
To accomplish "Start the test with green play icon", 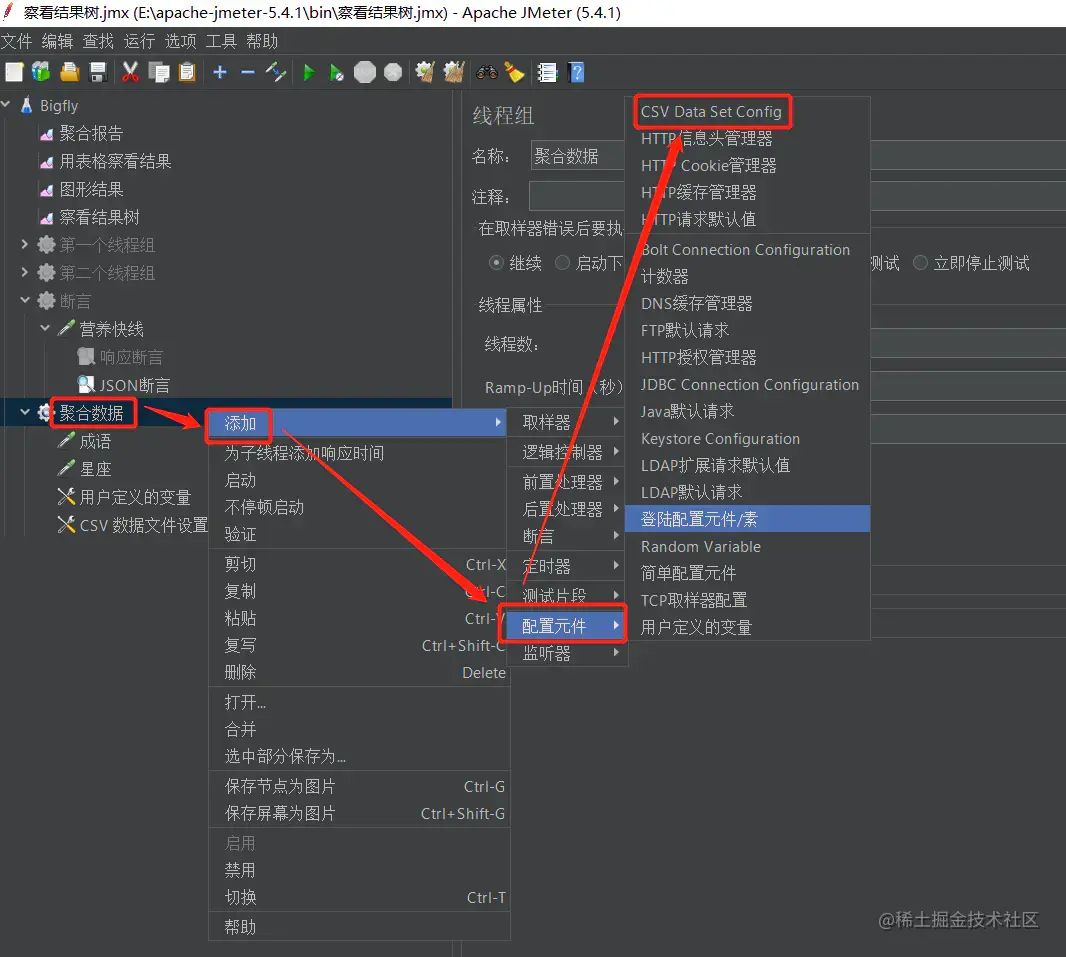I will (x=309, y=72).
